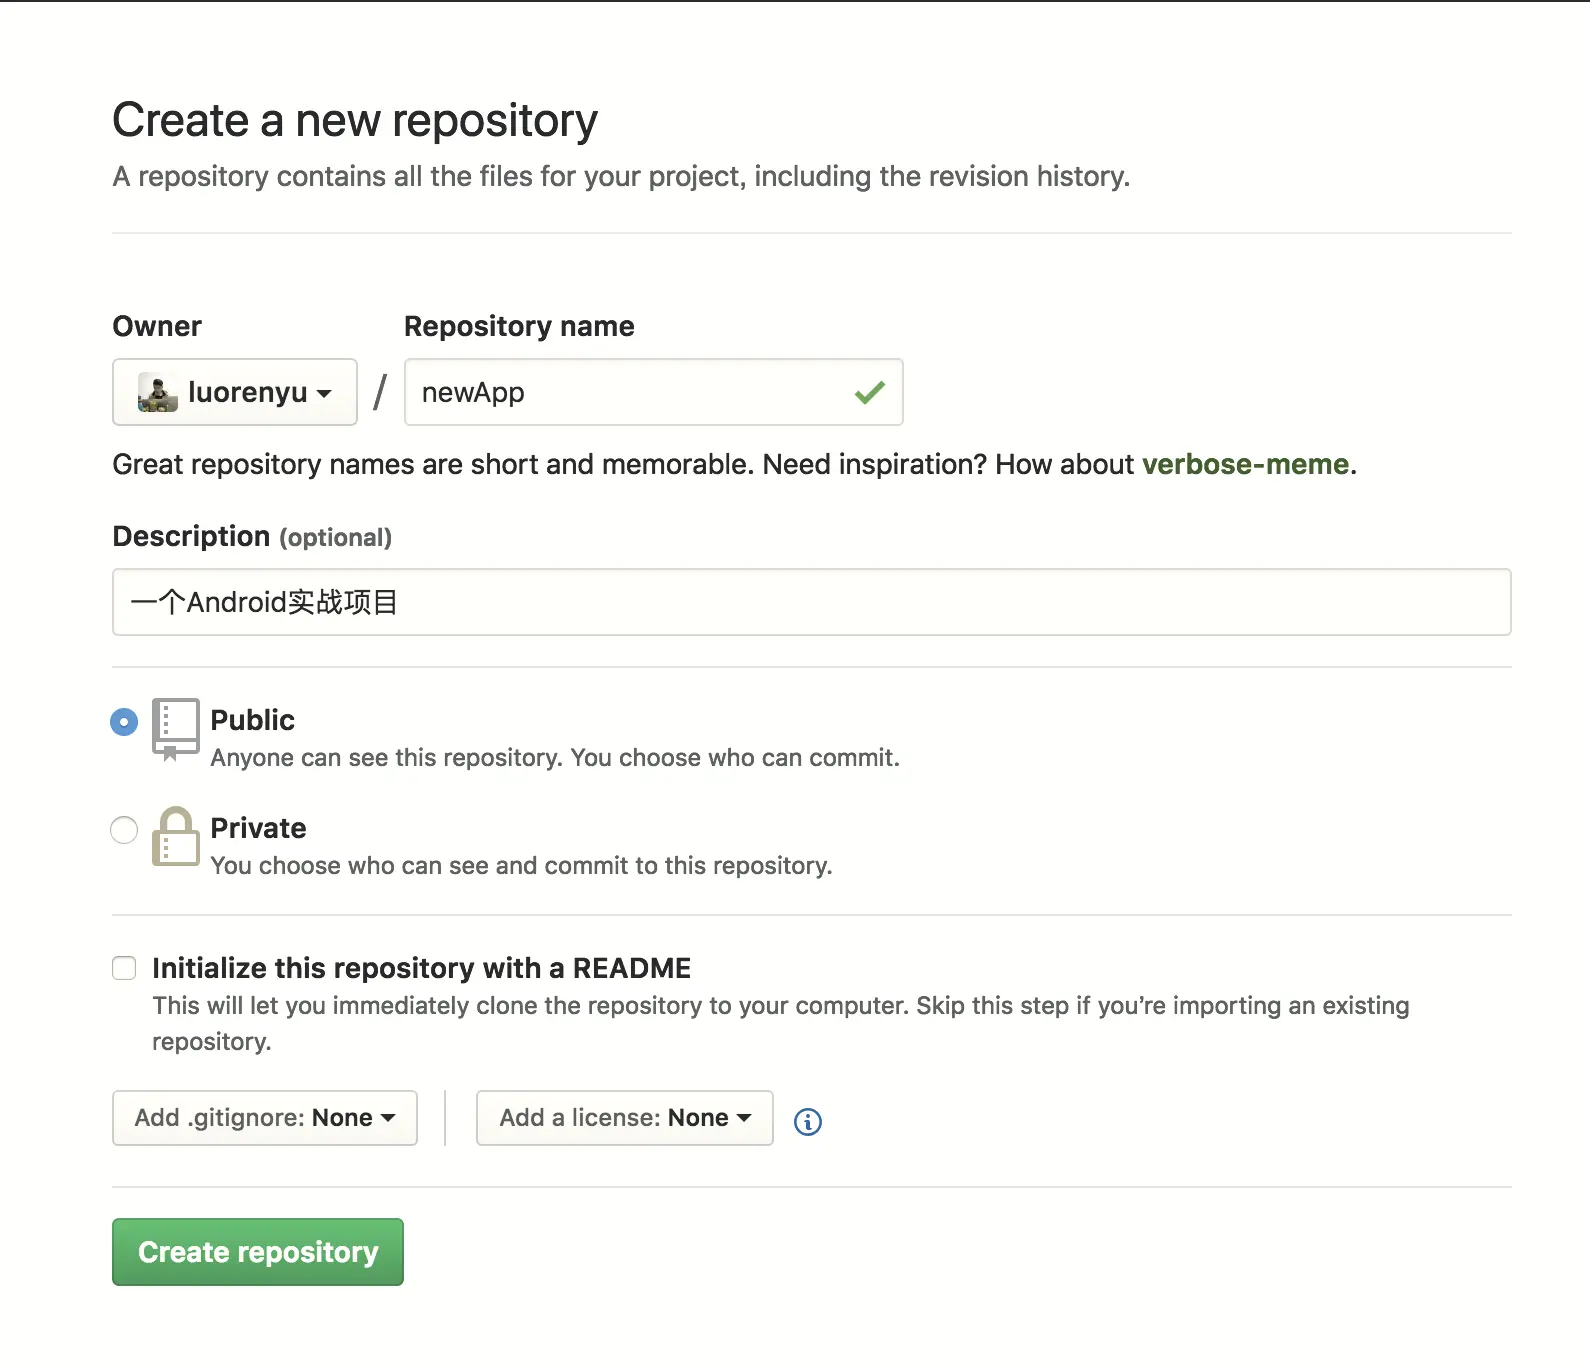The image size is (1590, 1364).
Task: Select the Private radio button
Action: [124, 830]
